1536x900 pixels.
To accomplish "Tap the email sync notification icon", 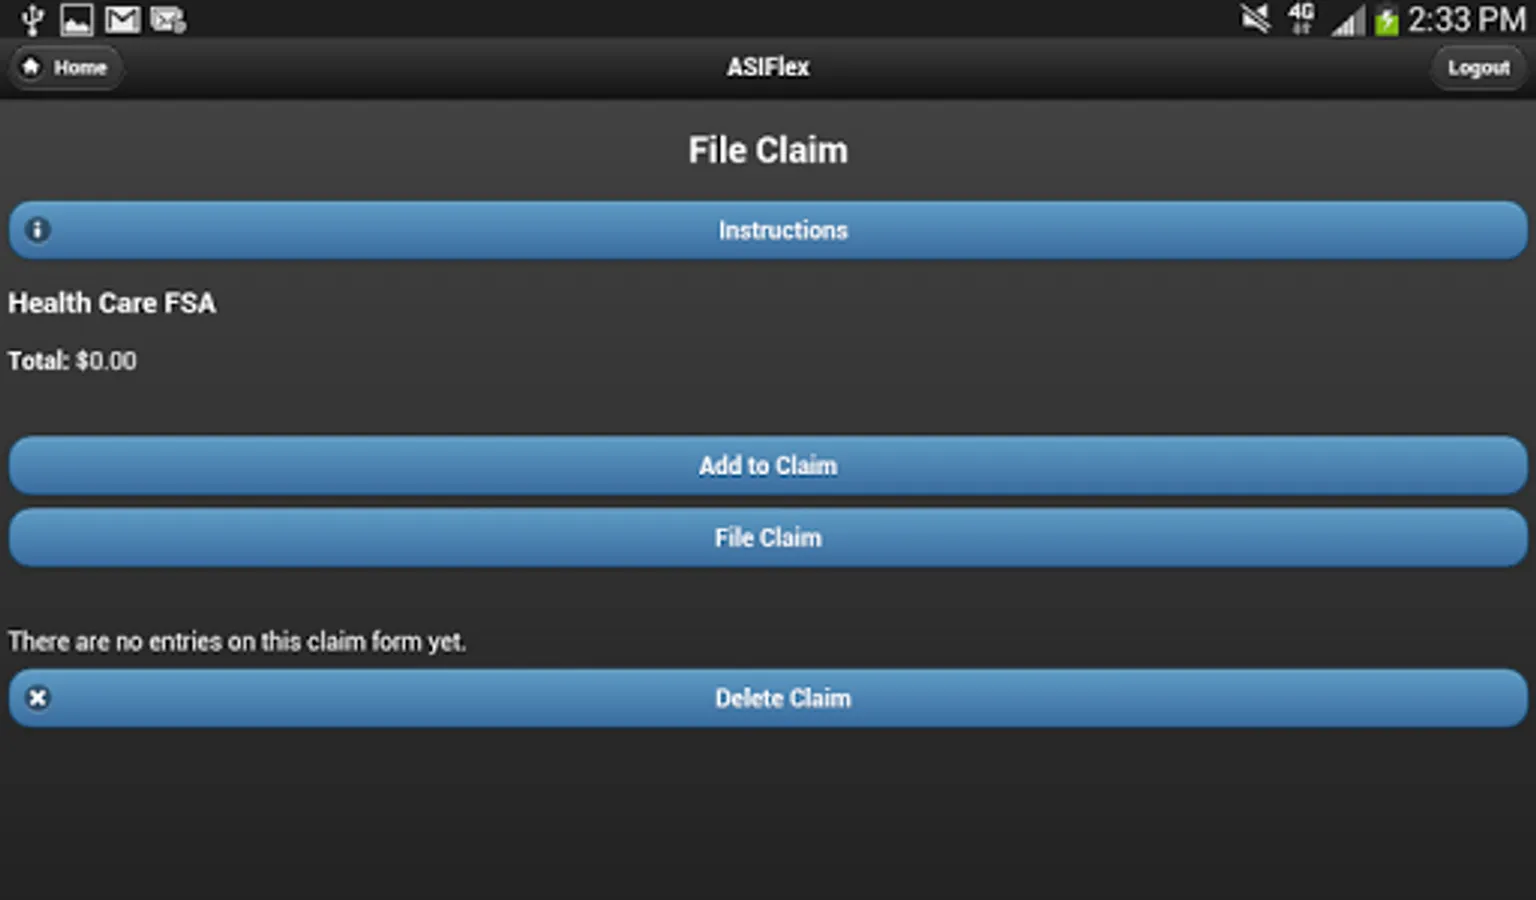I will click(168, 19).
